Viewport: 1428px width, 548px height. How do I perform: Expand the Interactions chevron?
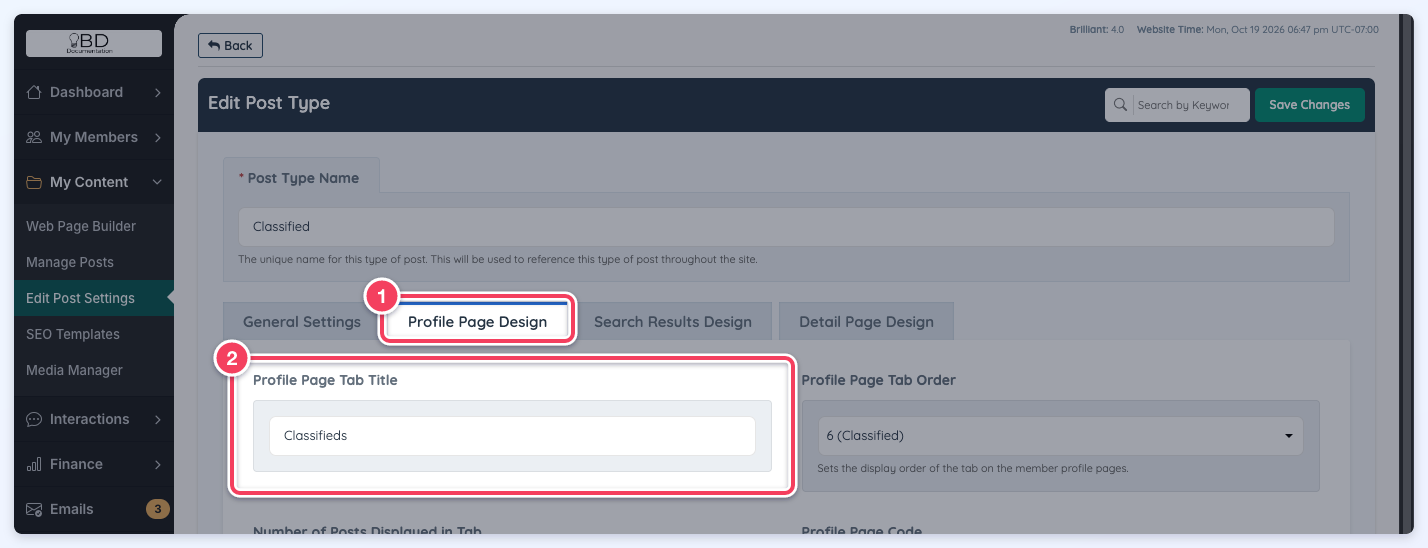tap(157, 419)
